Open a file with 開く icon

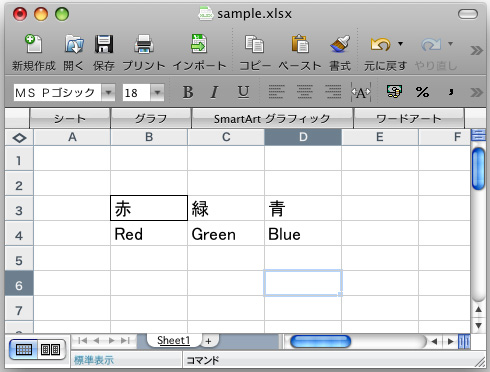74,44
